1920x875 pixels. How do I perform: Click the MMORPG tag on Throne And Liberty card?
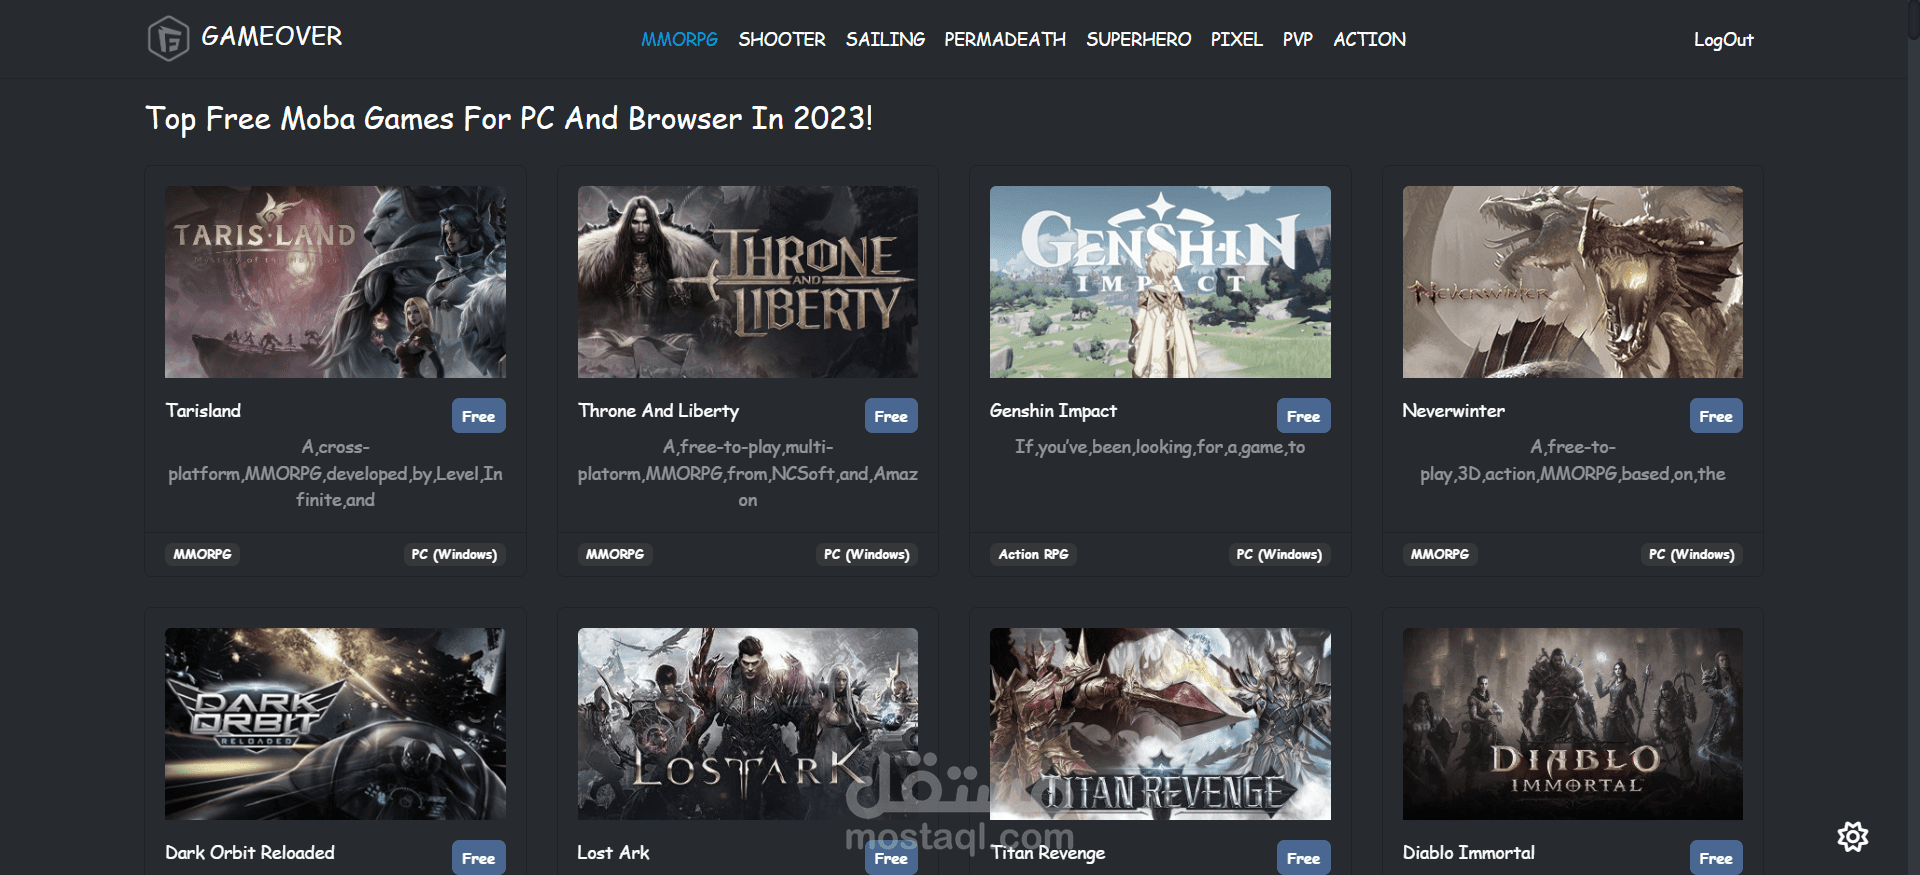click(615, 554)
